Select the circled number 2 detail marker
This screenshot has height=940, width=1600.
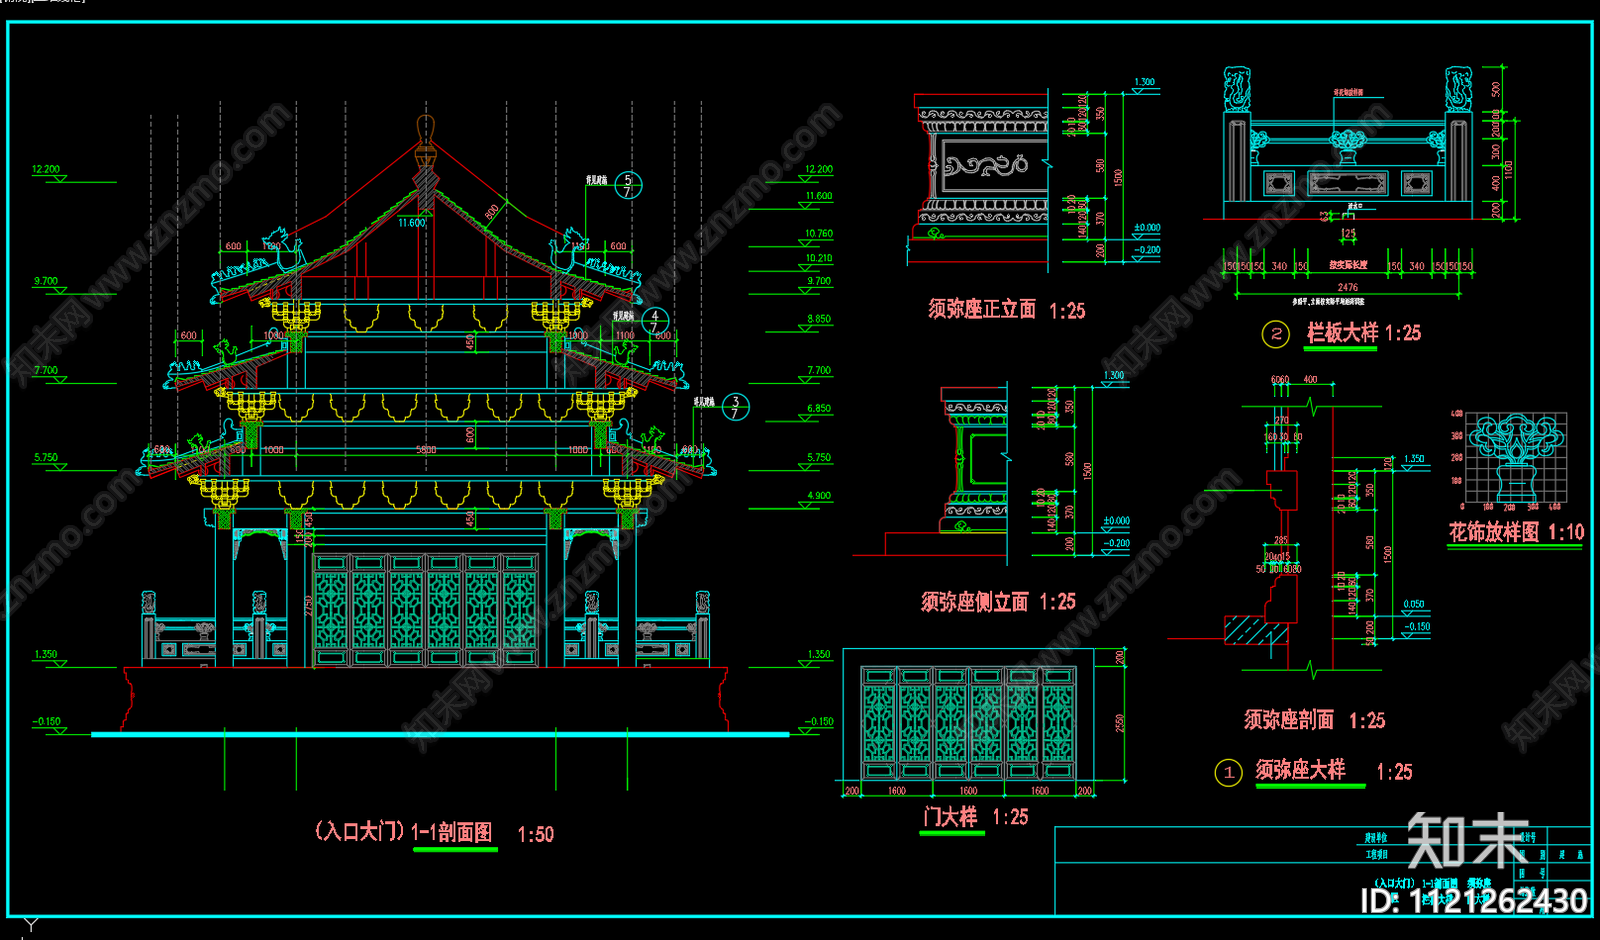(x=1275, y=334)
